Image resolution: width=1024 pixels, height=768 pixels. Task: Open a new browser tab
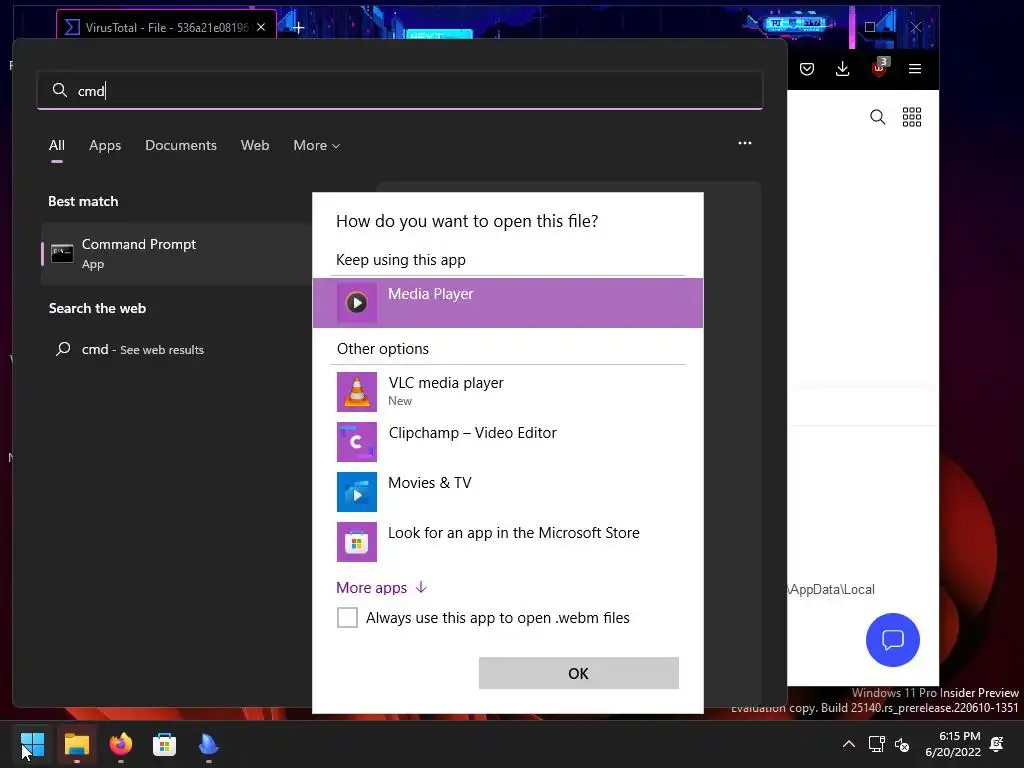click(x=298, y=27)
